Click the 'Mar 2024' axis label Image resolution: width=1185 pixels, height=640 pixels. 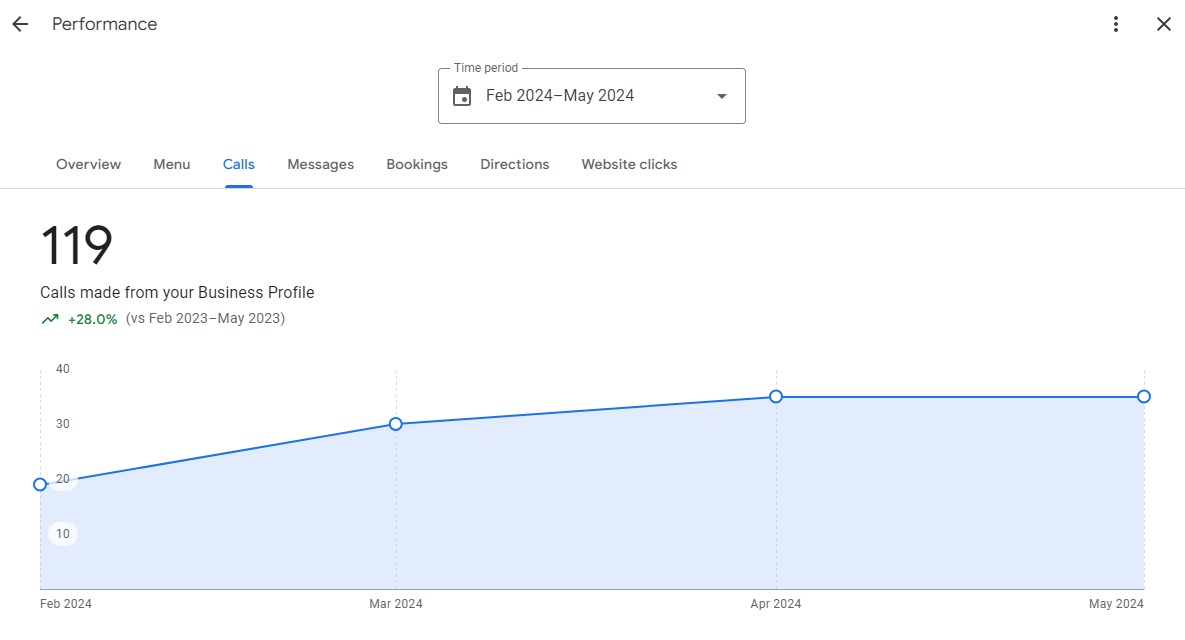[x=396, y=604]
